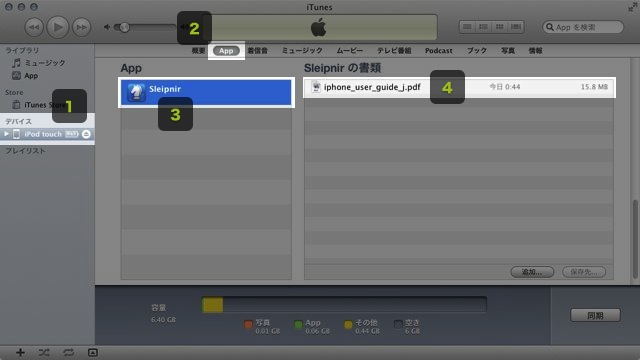640x360 pixels.
Task: Select iphone_user_guide_j.pdf file icon
Action: click(316, 87)
